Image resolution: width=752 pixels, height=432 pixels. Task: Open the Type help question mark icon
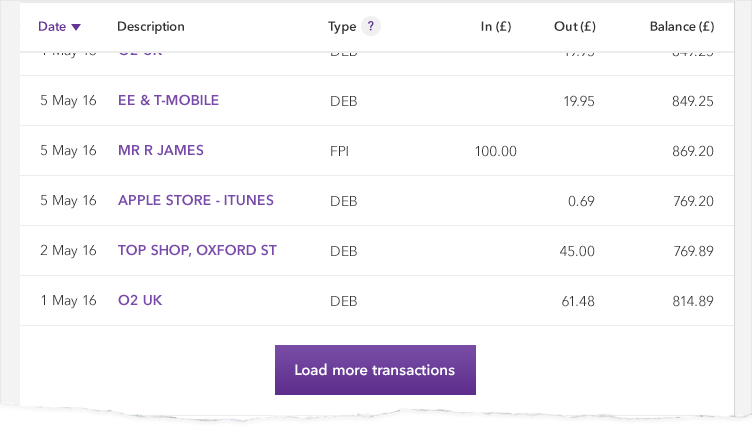click(370, 26)
